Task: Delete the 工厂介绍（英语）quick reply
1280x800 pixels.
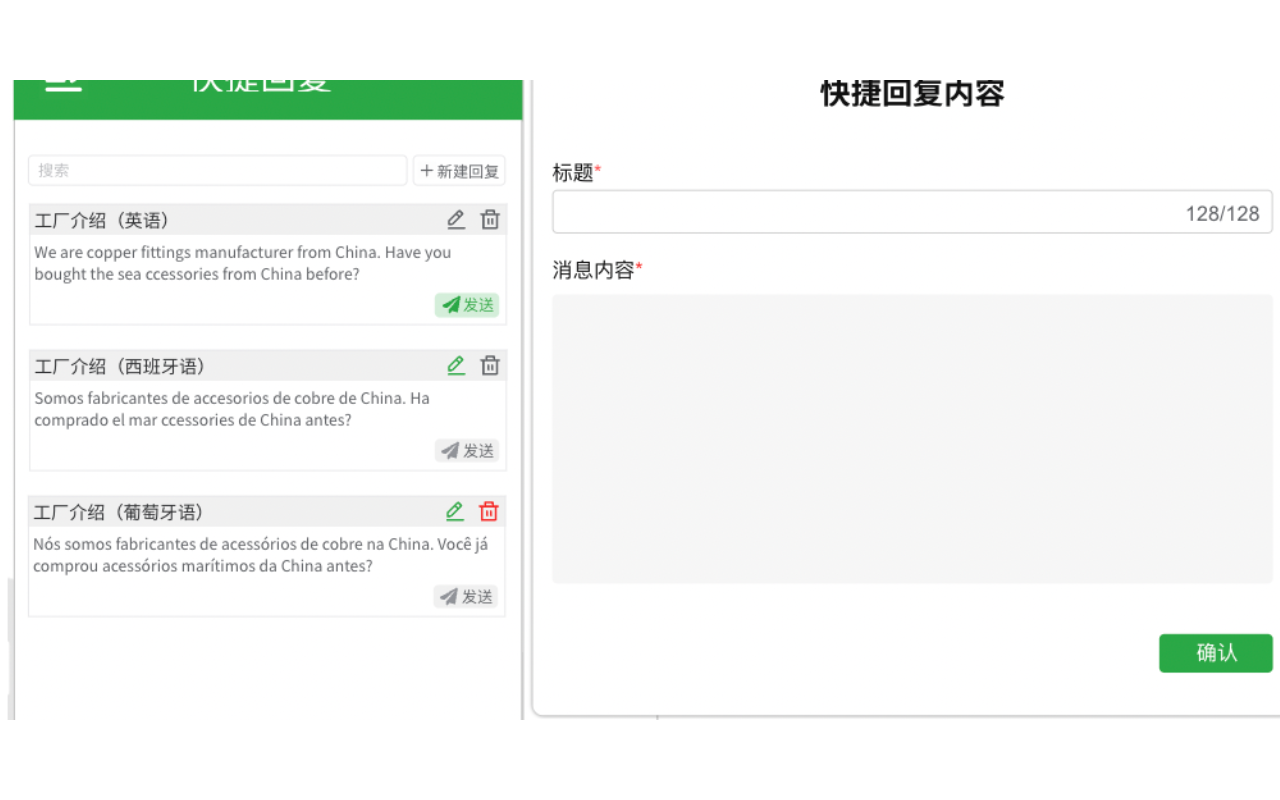Action: [490, 220]
